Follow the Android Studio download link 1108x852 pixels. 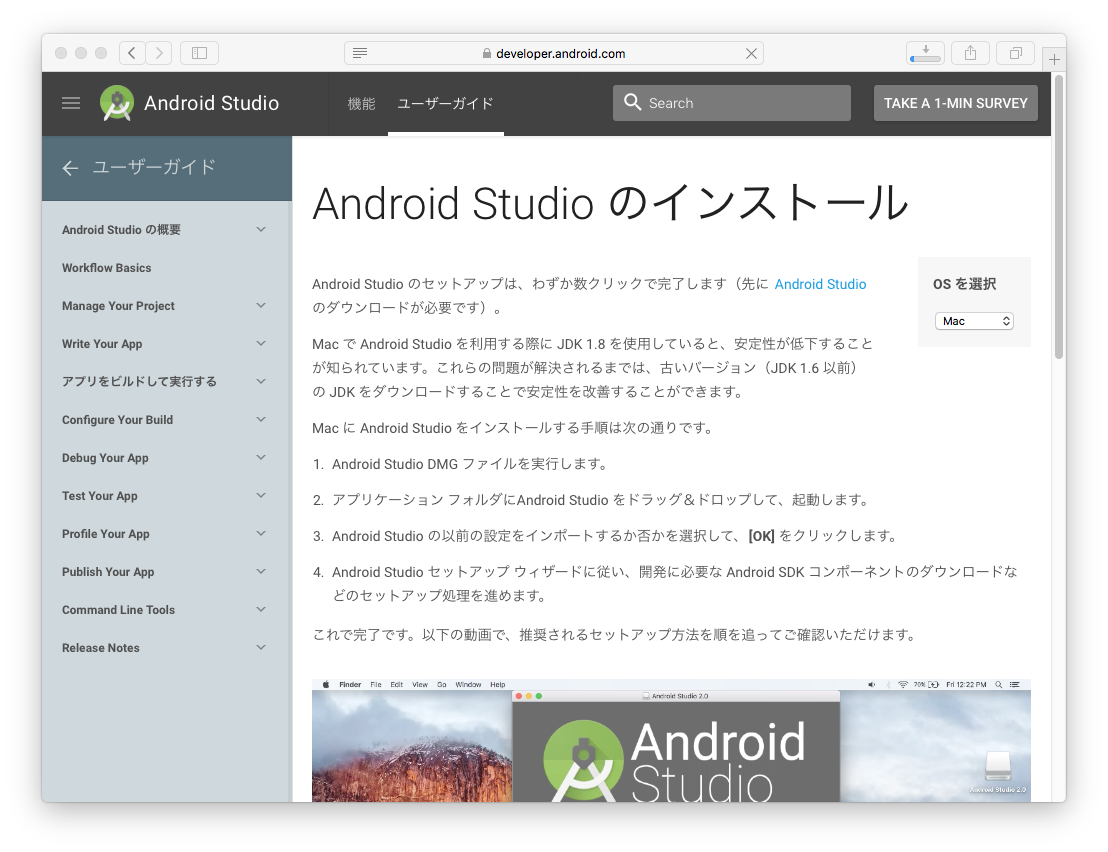820,284
